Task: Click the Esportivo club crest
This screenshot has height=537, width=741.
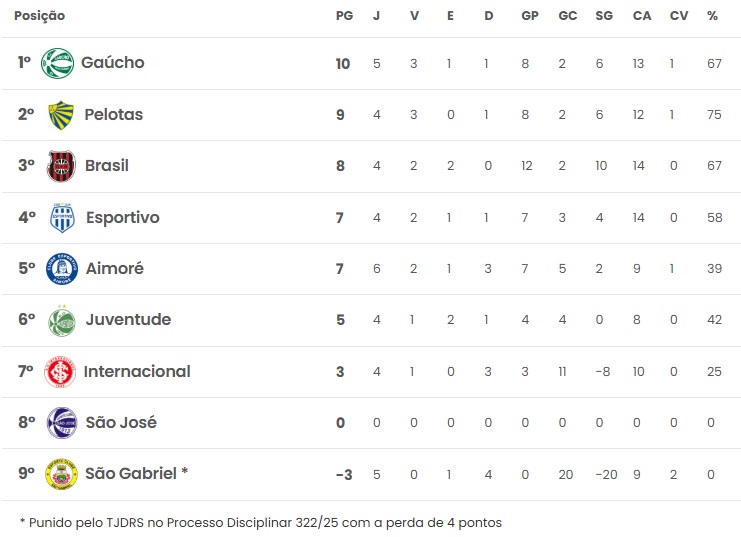Action: point(62,217)
